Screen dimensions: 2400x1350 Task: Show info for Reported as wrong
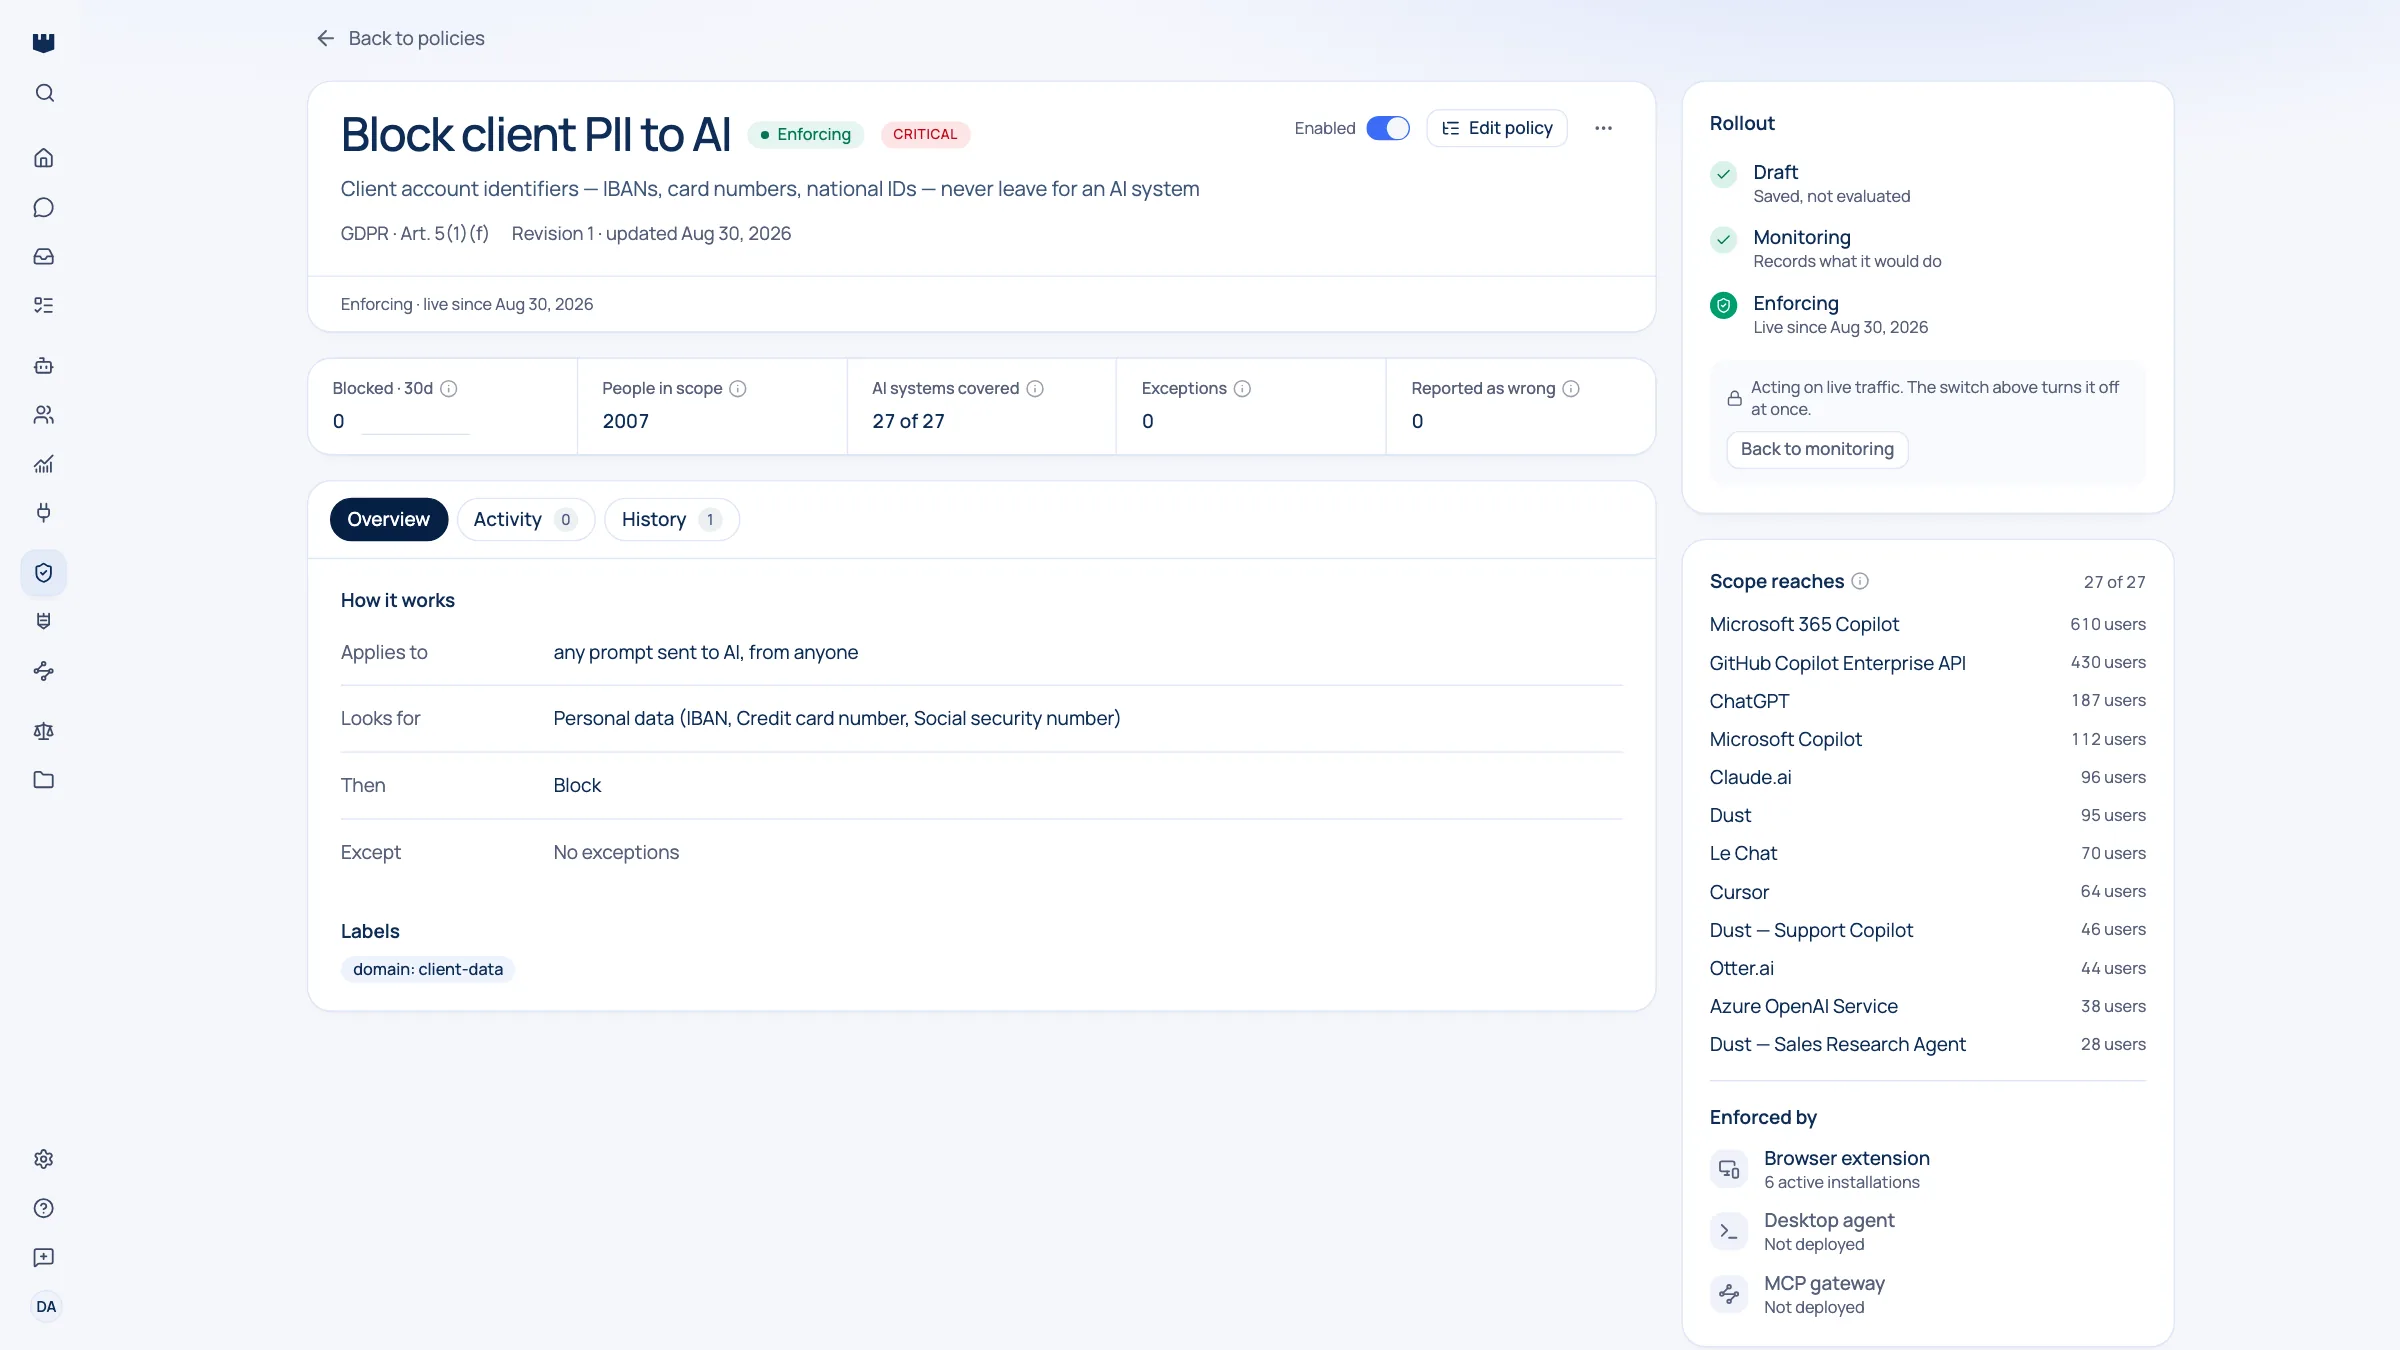pyautogui.click(x=1571, y=389)
